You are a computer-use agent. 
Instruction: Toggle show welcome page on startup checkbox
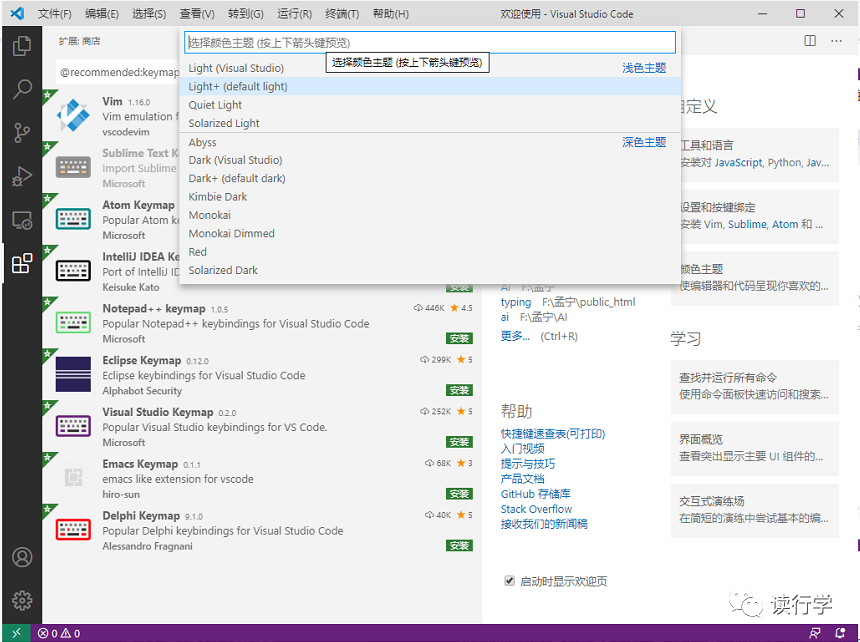tap(510, 581)
